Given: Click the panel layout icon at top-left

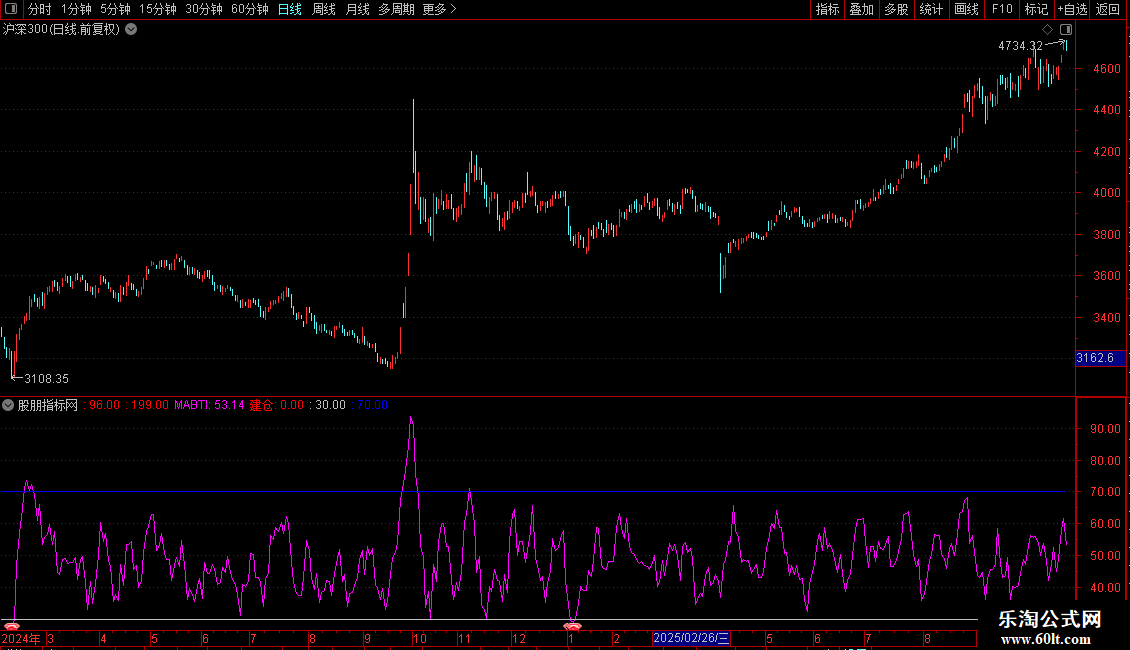Looking at the screenshot, I should (11, 9).
